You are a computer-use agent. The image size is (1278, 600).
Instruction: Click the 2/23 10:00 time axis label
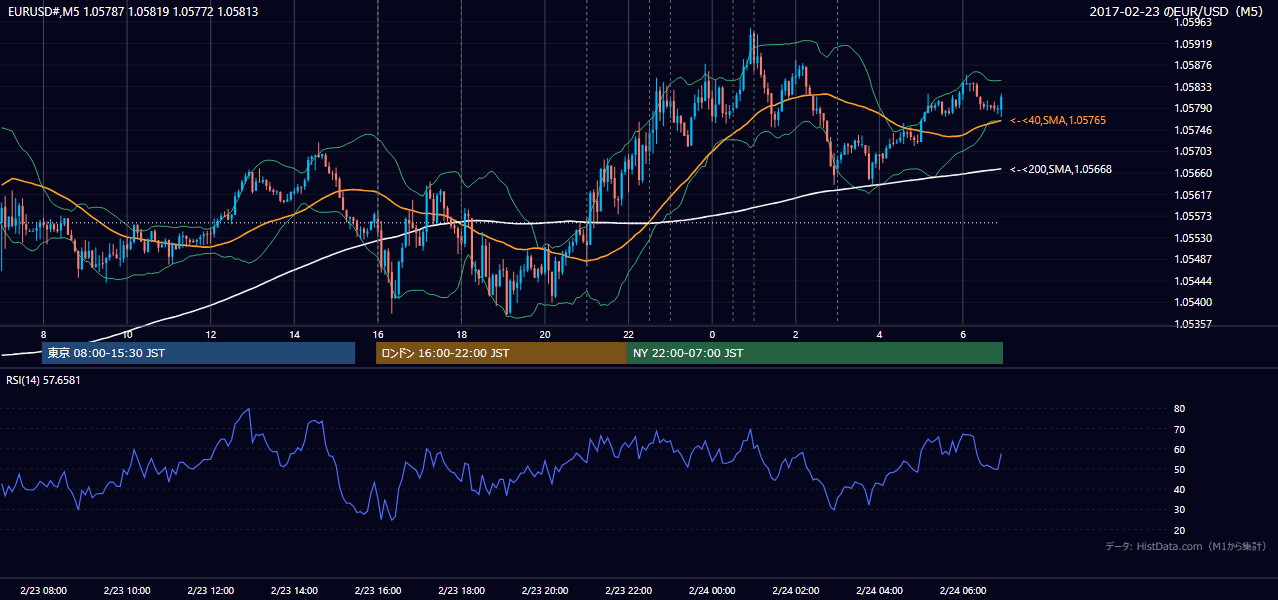point(127,591)
